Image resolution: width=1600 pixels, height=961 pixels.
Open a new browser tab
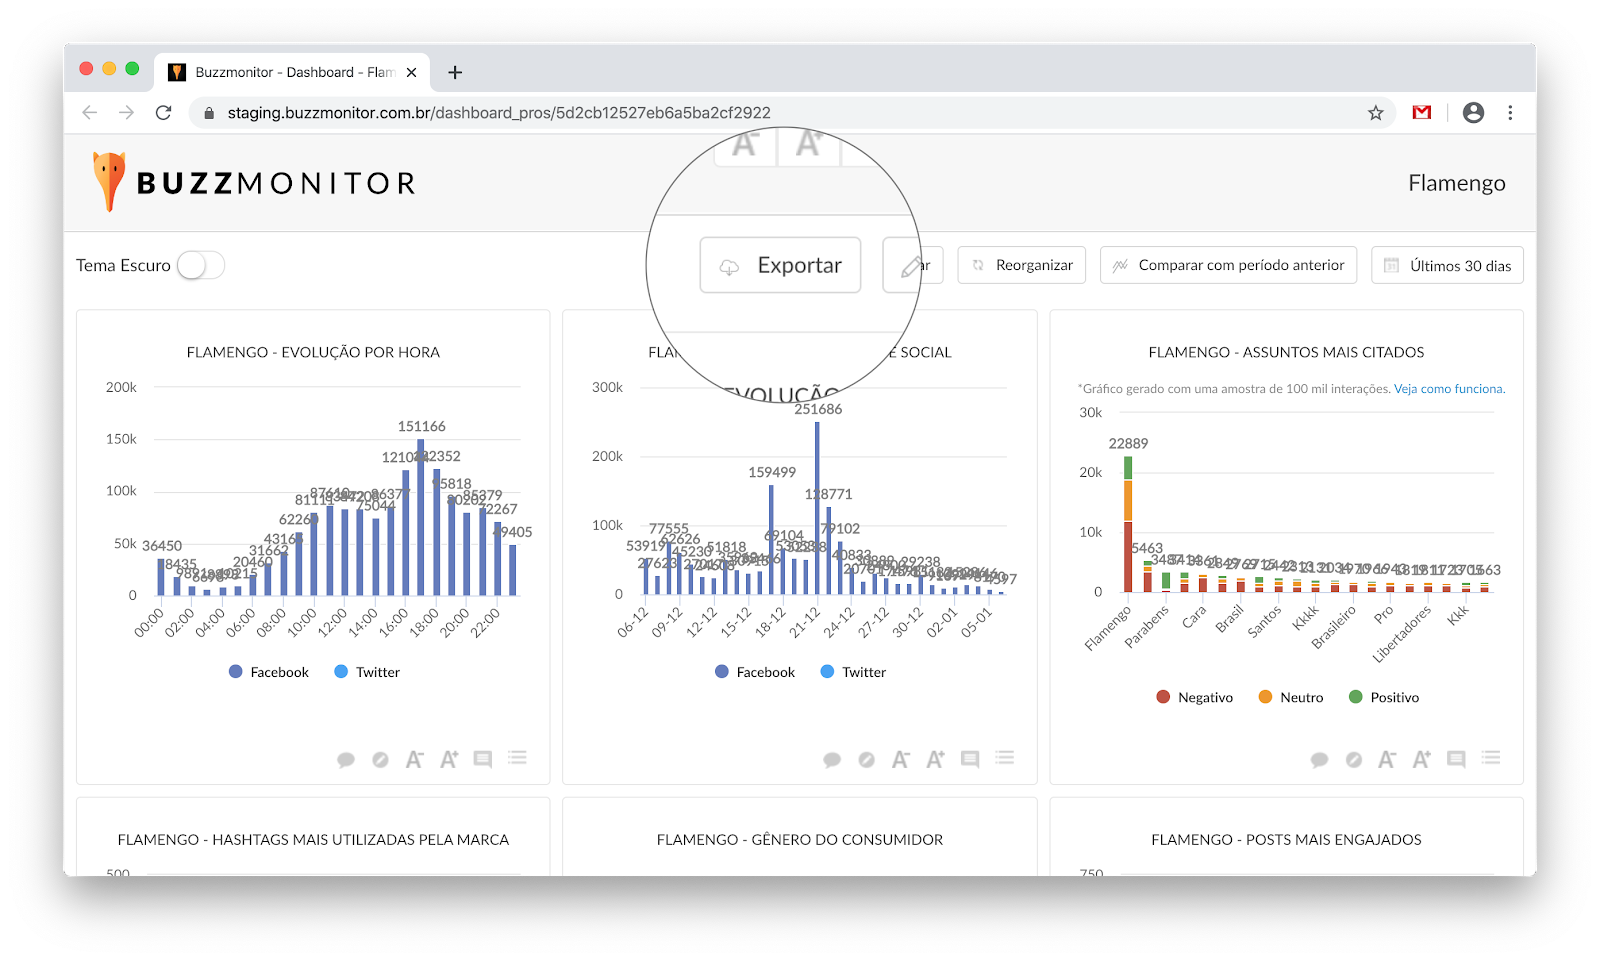tap(455, 72)
